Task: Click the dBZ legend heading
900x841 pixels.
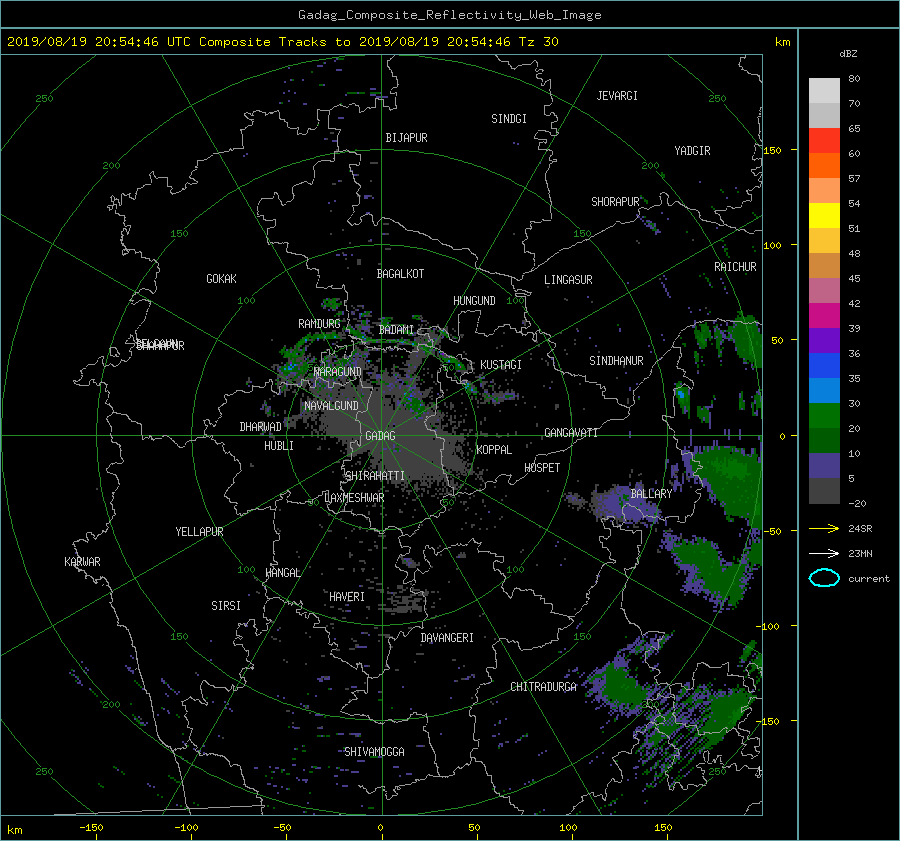Action: (848, 53)
